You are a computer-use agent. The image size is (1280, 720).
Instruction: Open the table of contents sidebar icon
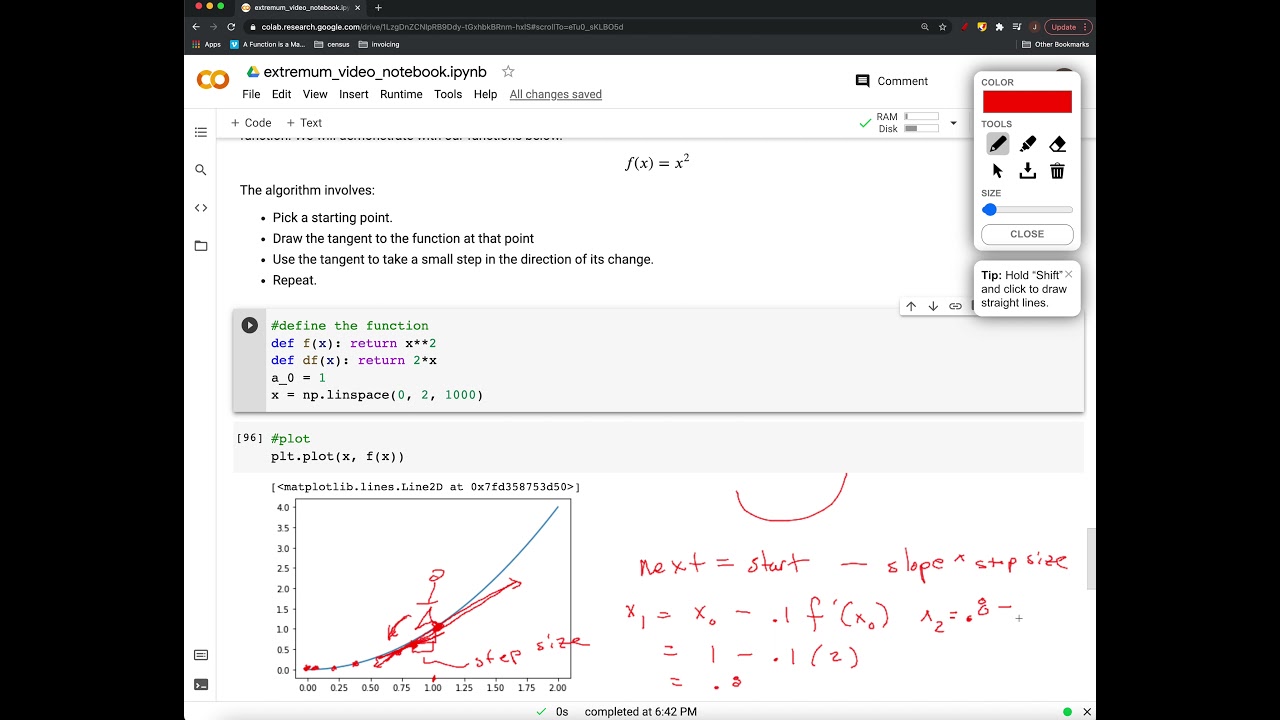(201, 132)
